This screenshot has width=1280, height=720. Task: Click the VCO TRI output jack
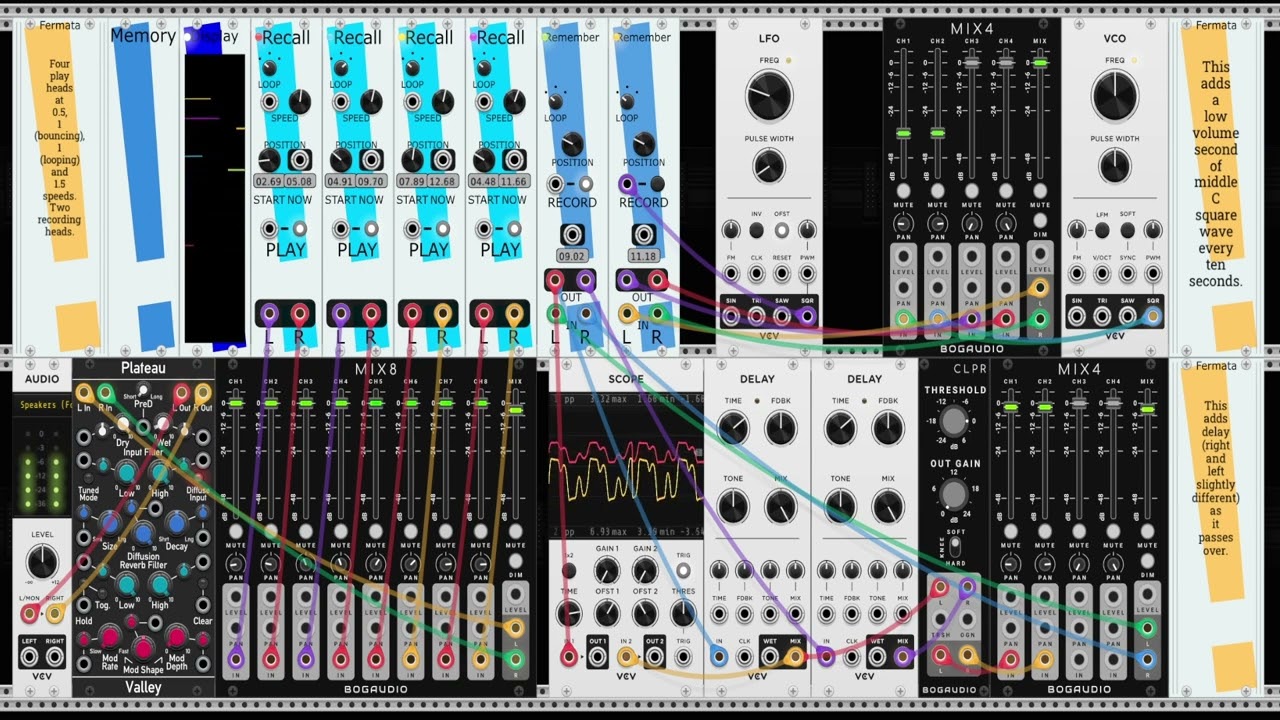1102,316
